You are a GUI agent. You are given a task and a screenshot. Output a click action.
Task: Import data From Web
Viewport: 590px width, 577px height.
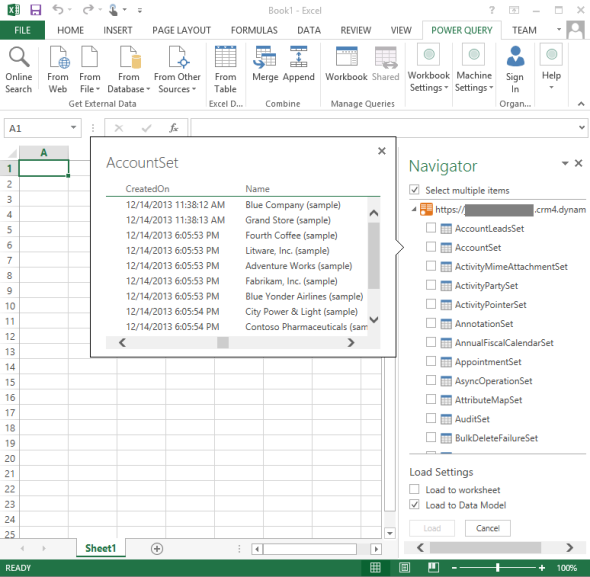58,69
